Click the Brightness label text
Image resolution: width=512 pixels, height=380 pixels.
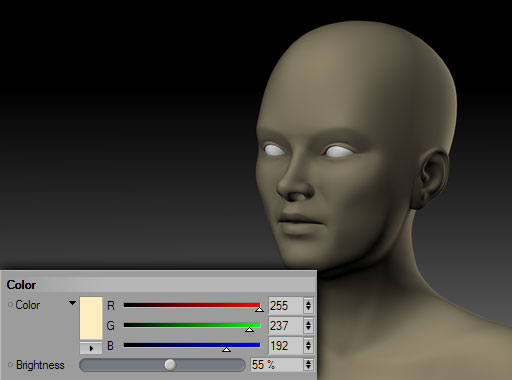[x=40, y=365]
